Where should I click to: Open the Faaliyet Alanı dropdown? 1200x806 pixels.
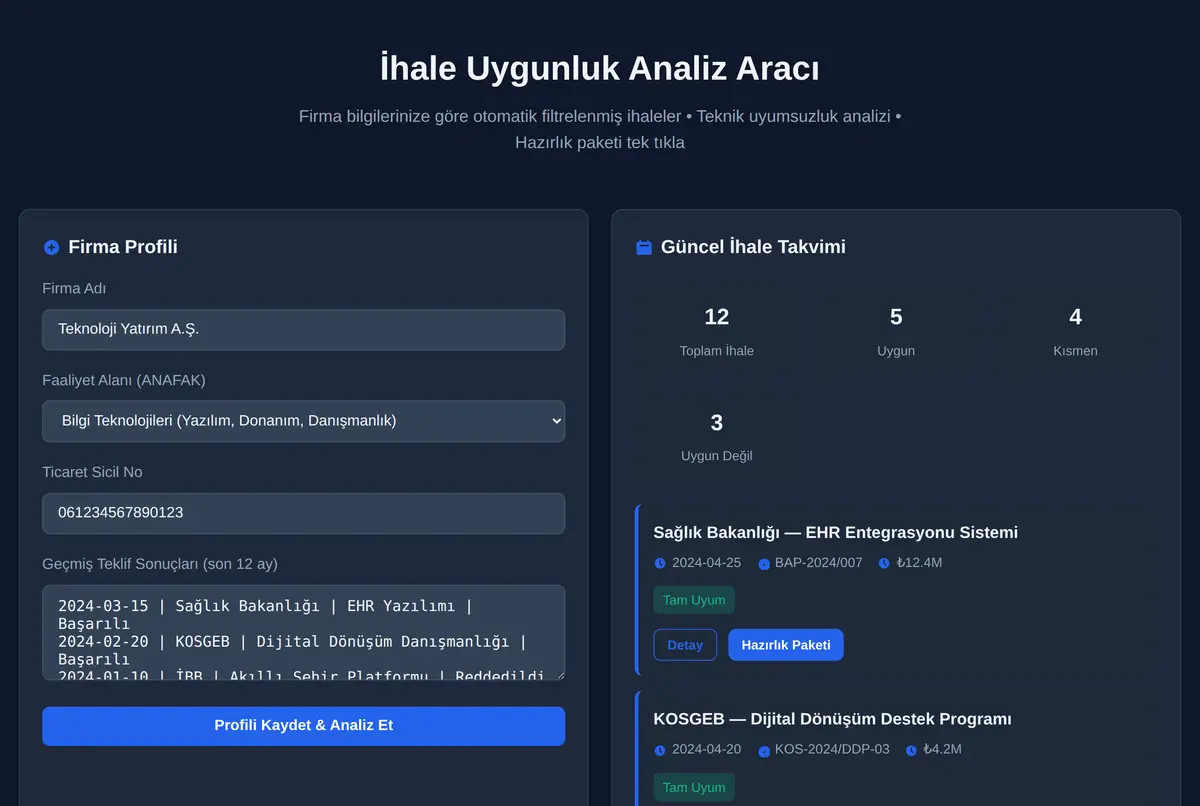coord(303,421)
